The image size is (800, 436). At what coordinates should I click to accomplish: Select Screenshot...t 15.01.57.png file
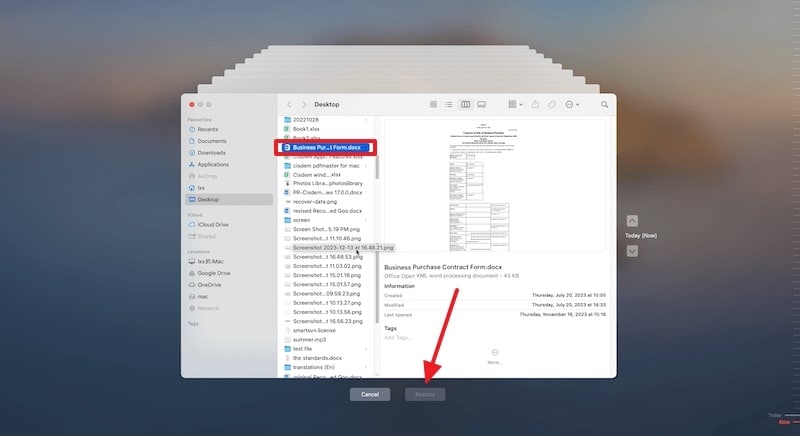click(326, 285)
